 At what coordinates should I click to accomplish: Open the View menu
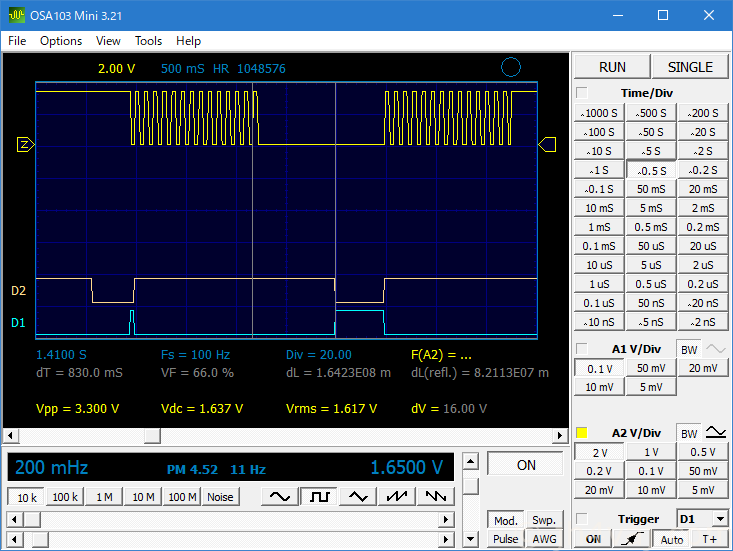tap(108, 41)
